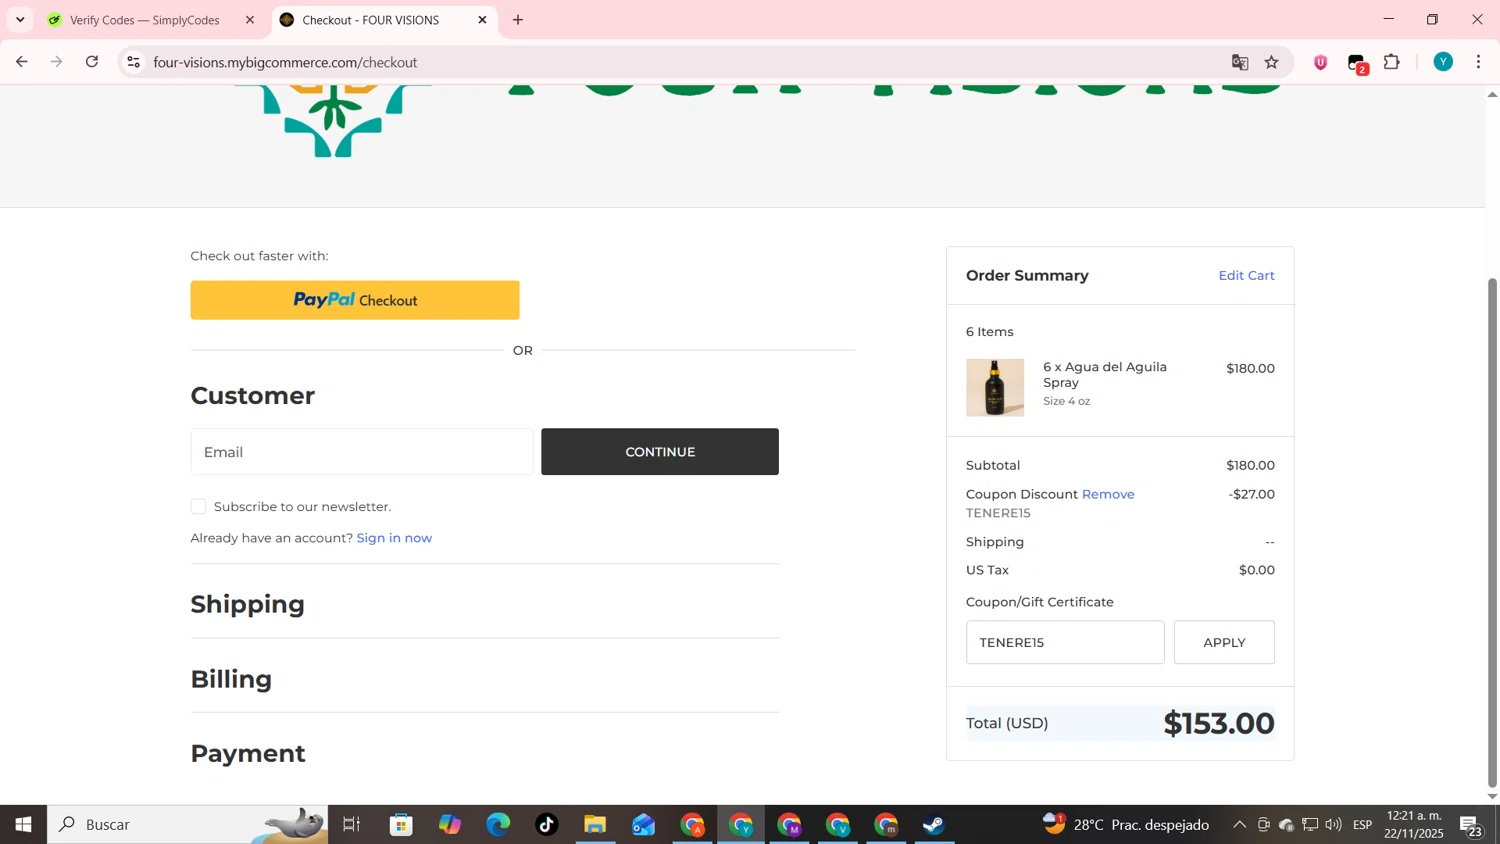Open Microsoft Store from taskbar
1500x844 pixels.
point(402,825)
